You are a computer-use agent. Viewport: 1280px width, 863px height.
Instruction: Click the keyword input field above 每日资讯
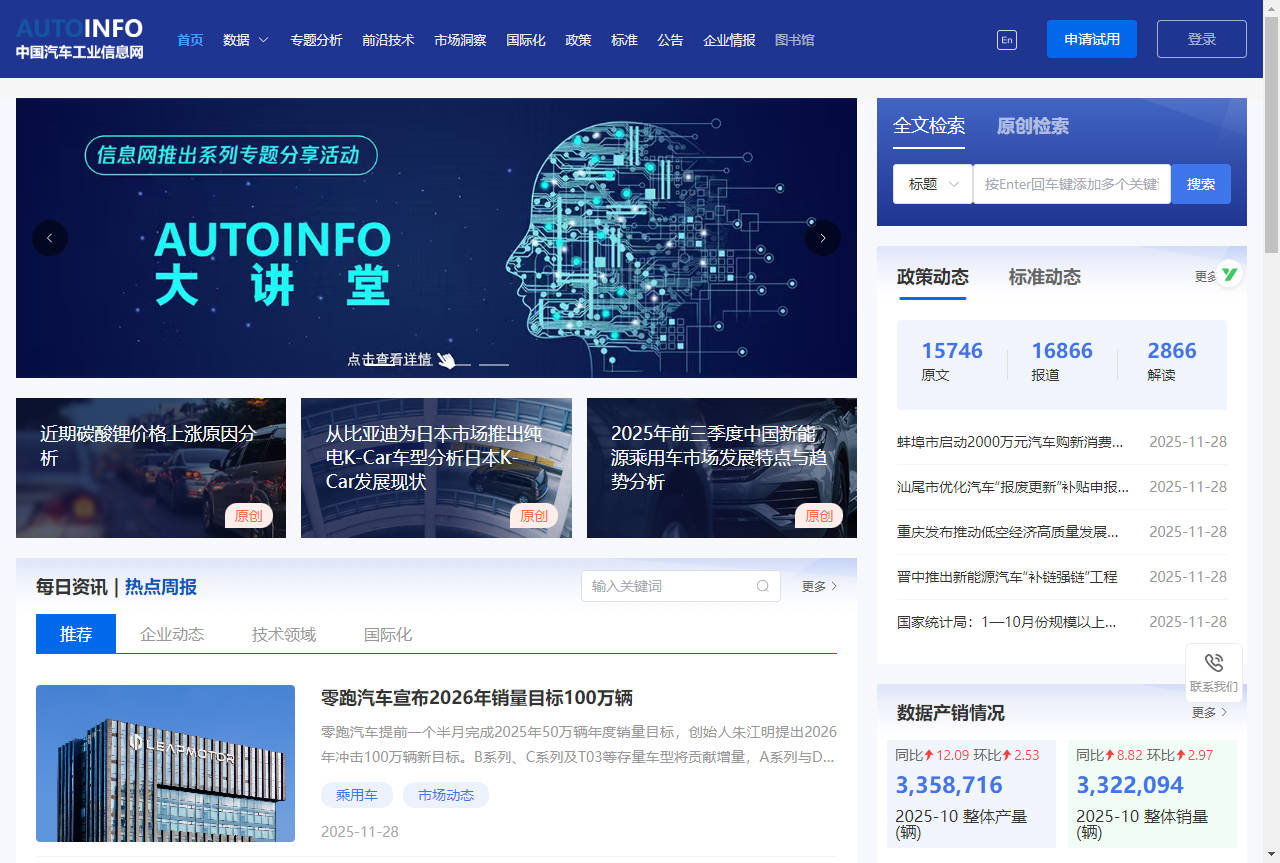[670, 586]
